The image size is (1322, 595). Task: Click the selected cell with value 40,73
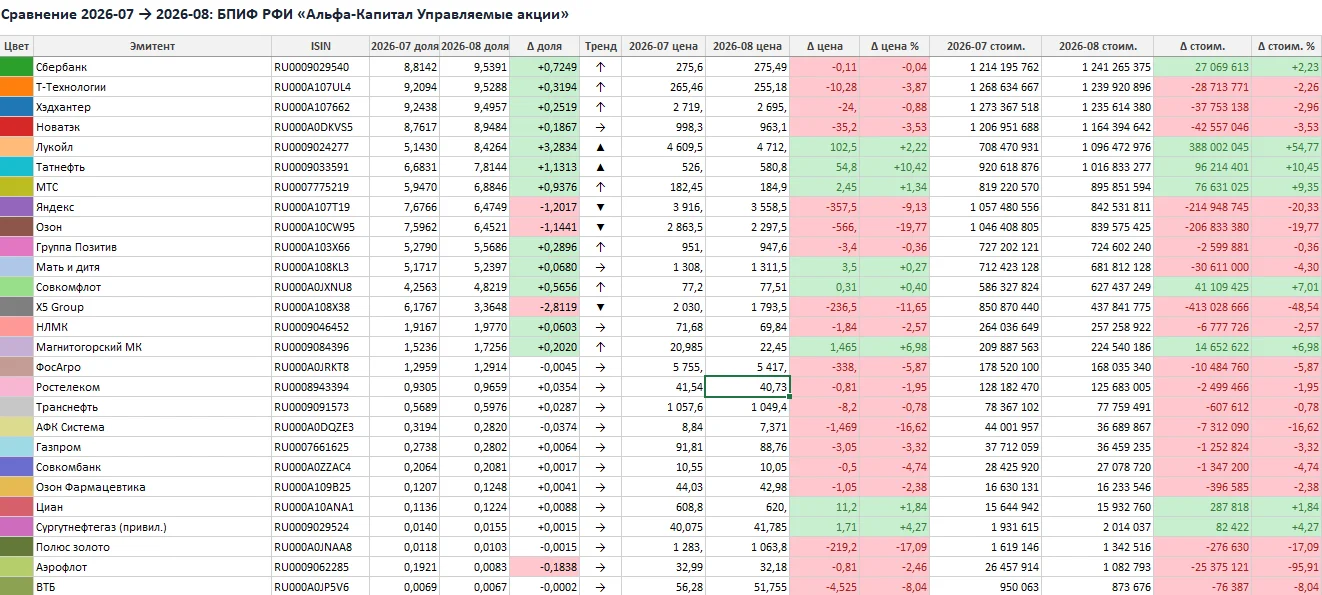[x=747, y=387]
